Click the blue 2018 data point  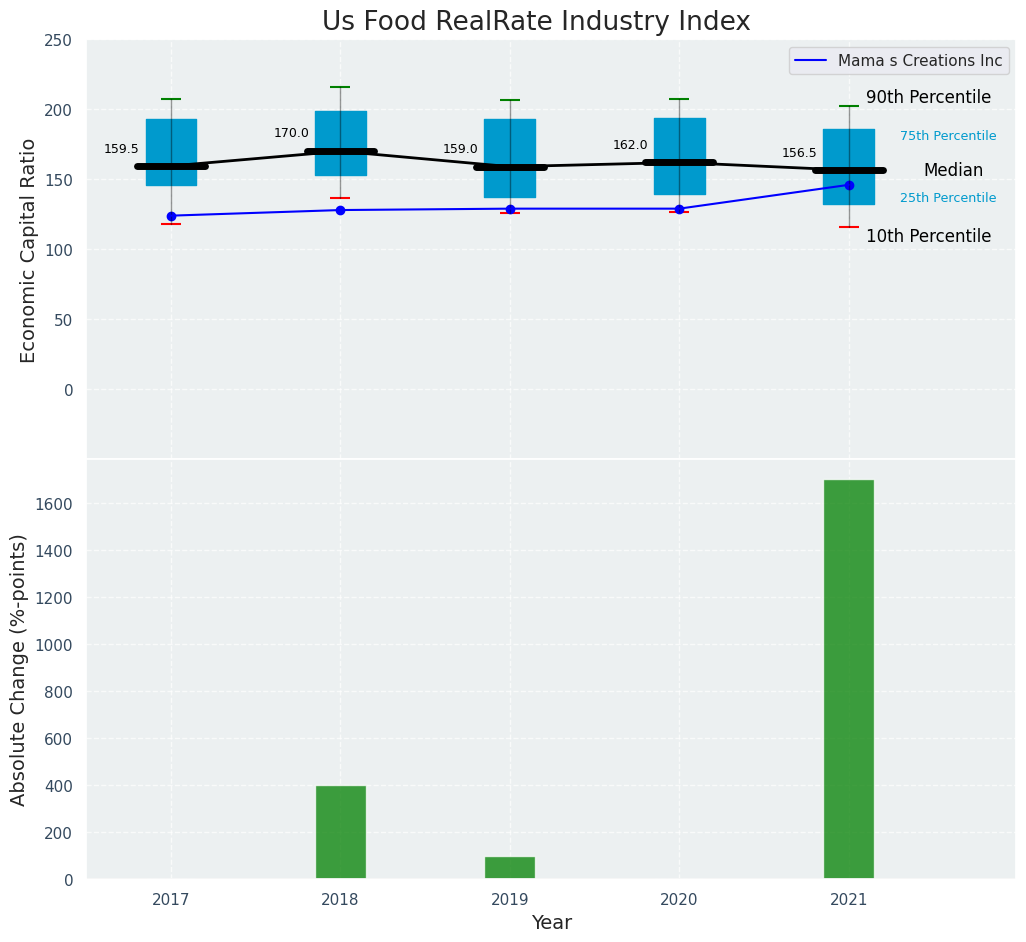340,210
